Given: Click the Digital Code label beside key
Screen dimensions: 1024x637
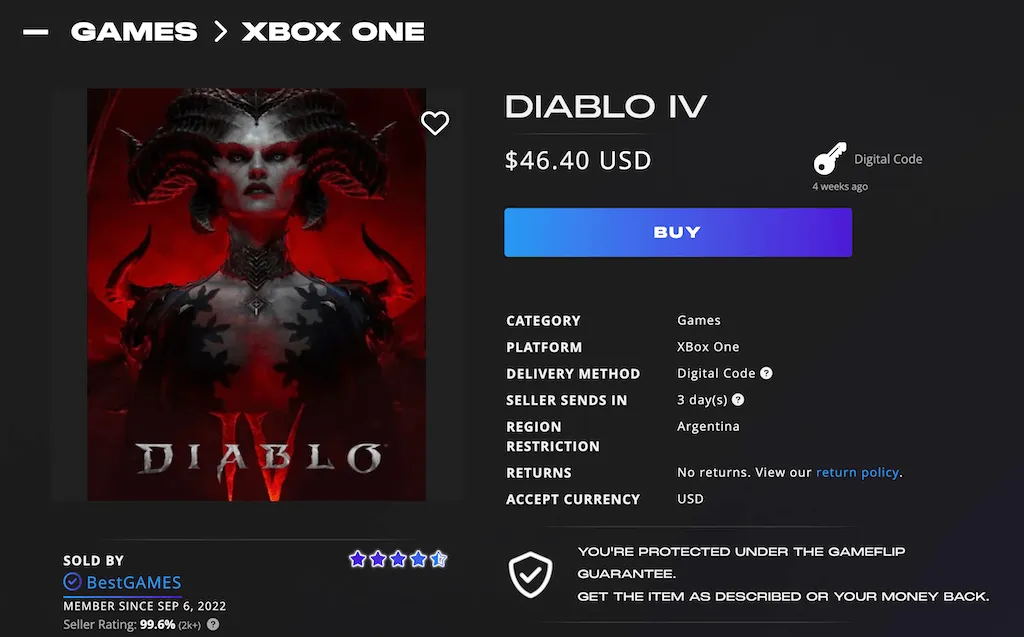Looking at the screenshot, I should (888, 159).
